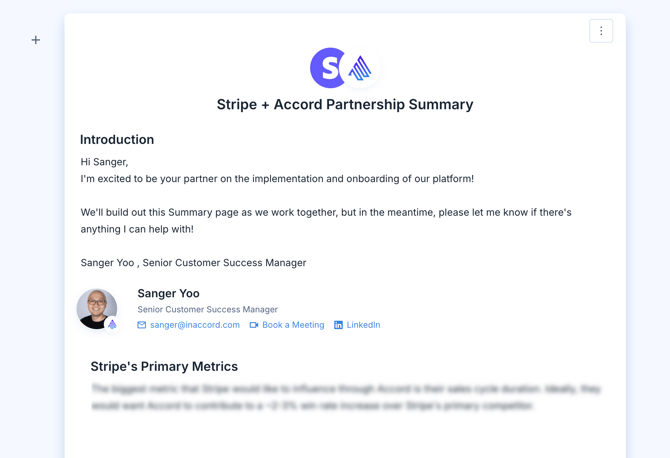Click the bold Sanger Yoo contact name

[168, 293]
